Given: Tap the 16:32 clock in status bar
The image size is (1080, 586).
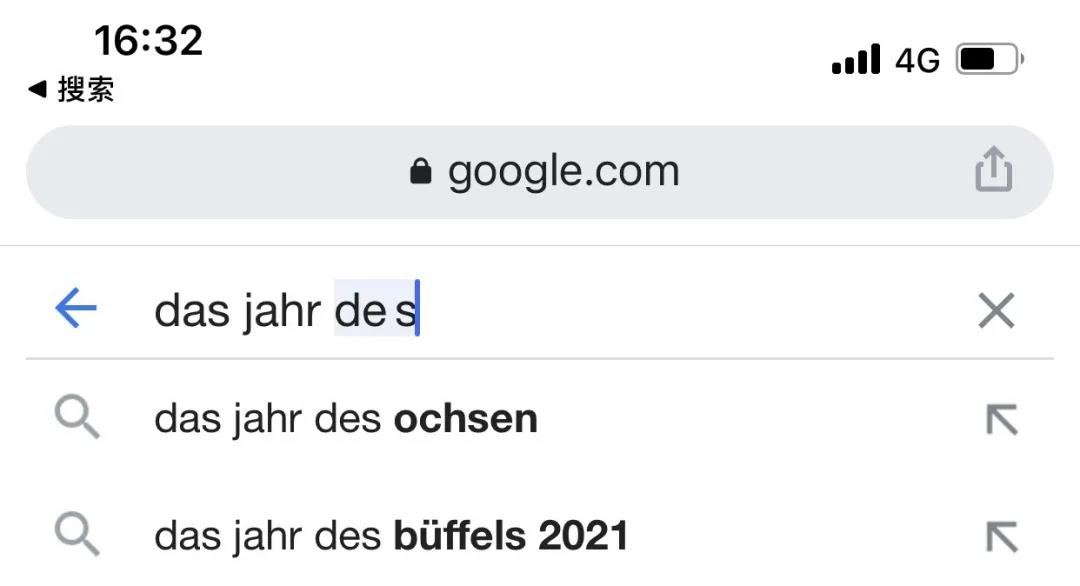Looking at the screenshot, I should tap(149, 40).
